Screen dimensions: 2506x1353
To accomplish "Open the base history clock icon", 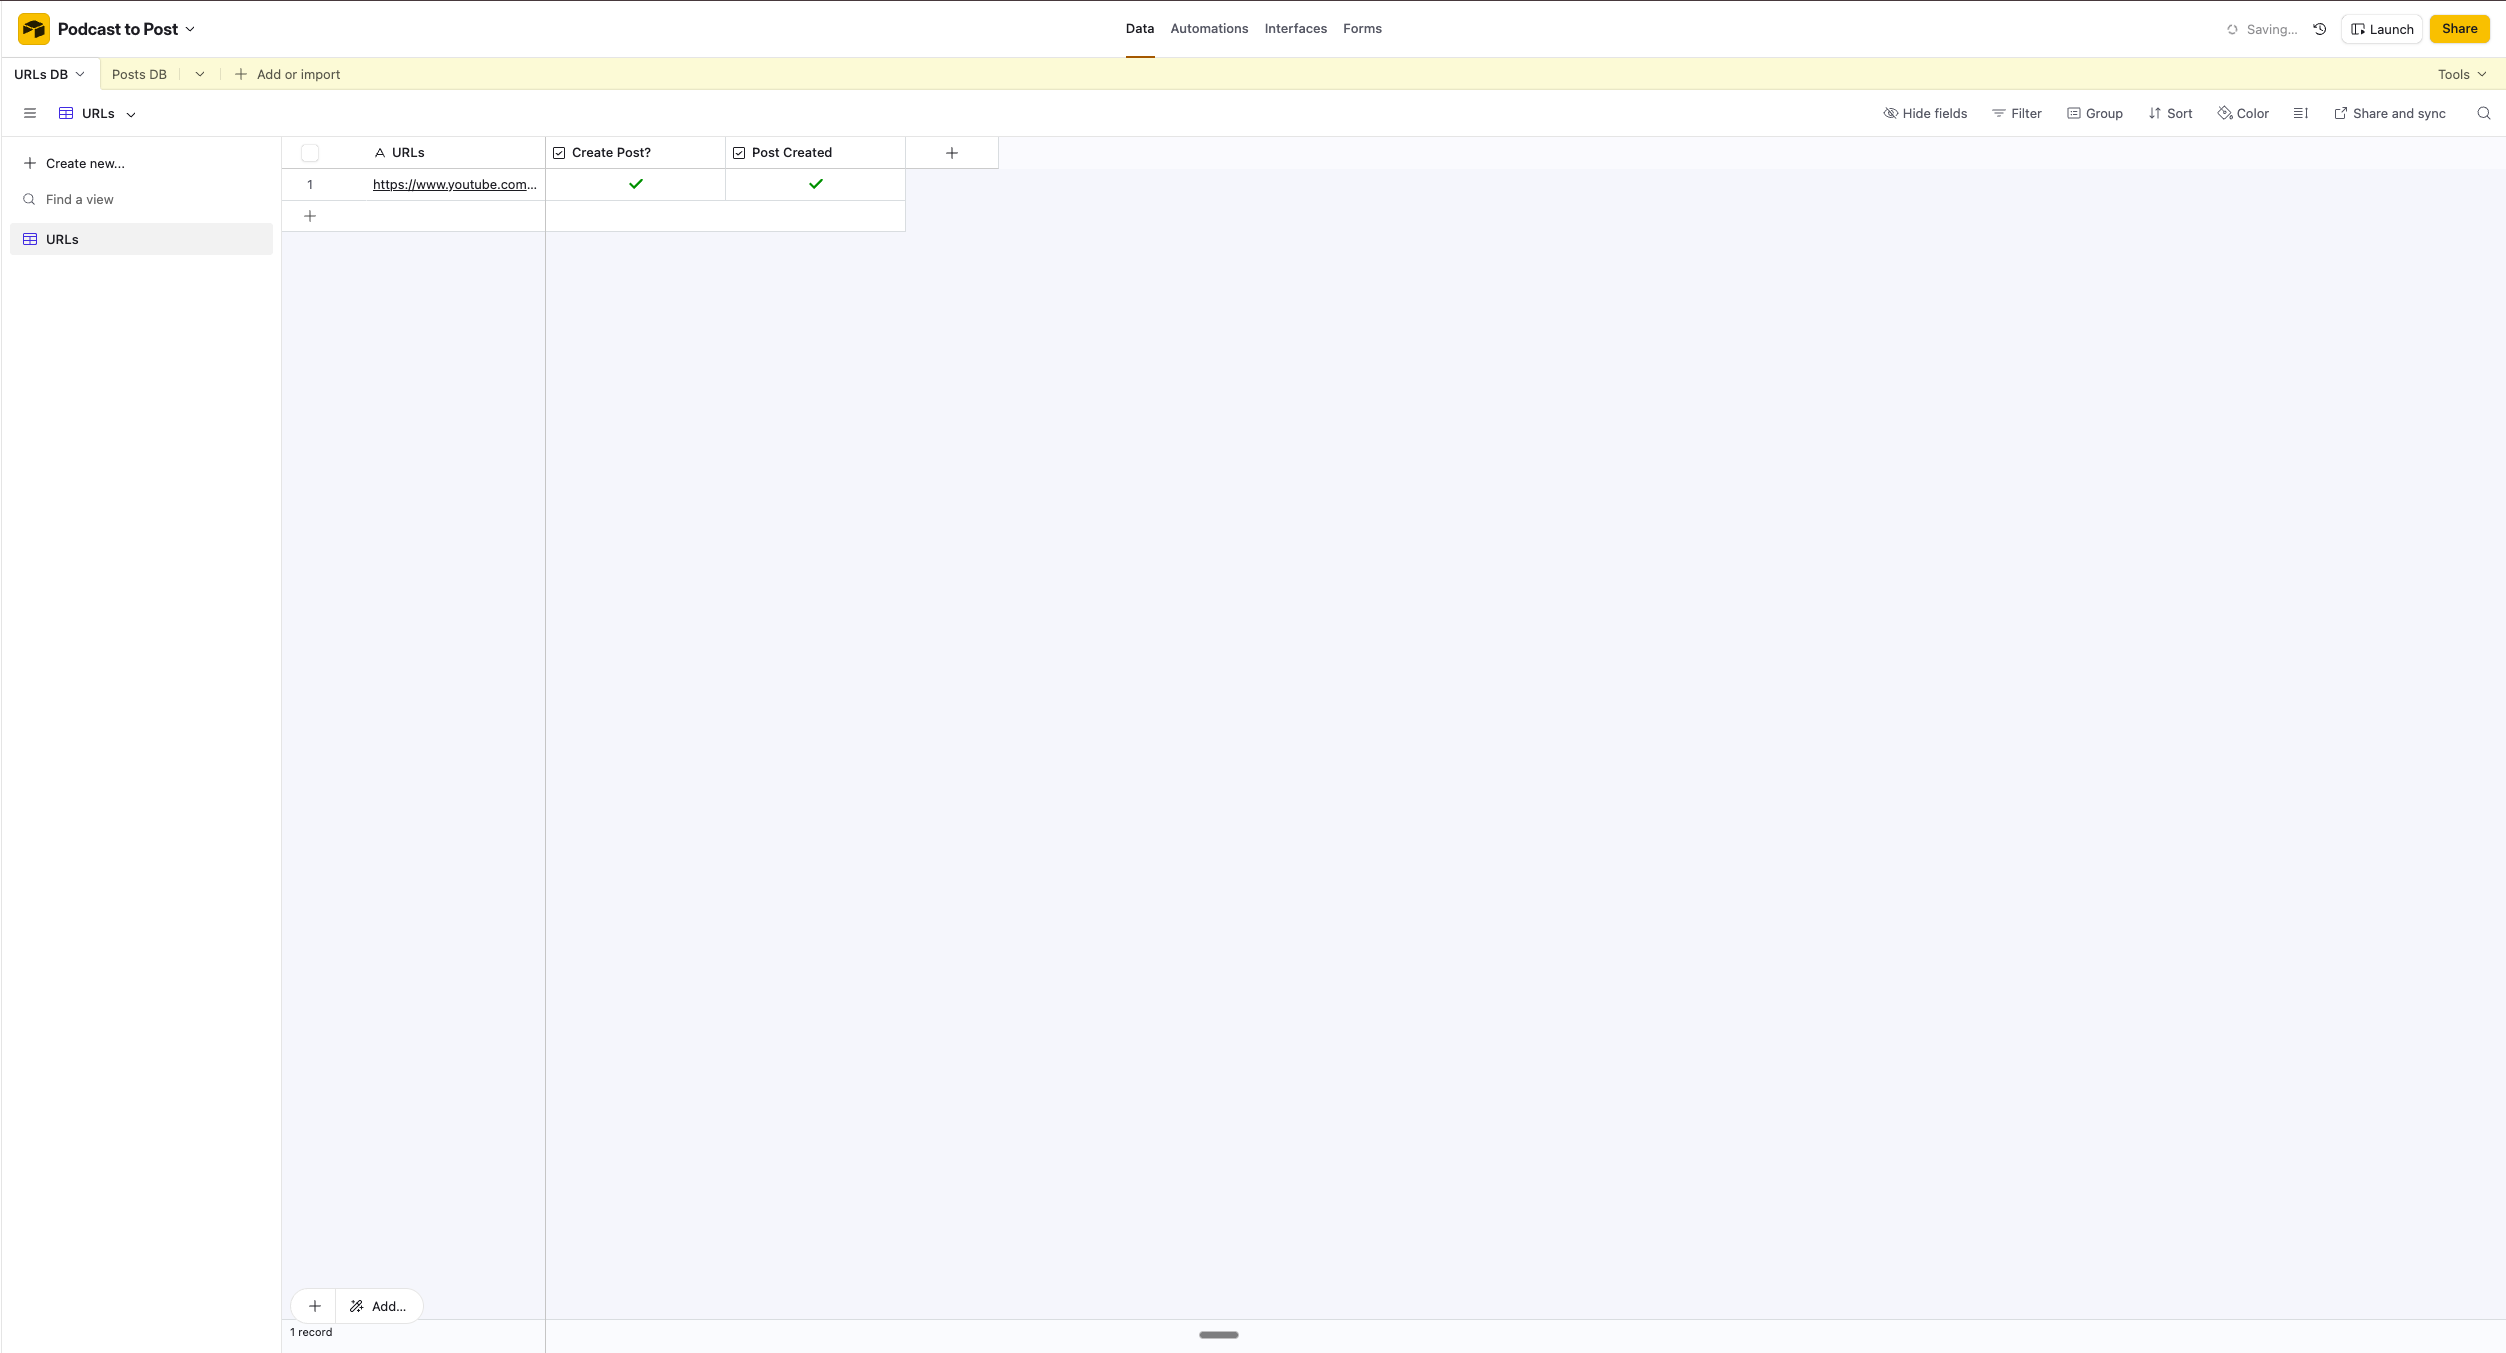I will (2320, 29).
